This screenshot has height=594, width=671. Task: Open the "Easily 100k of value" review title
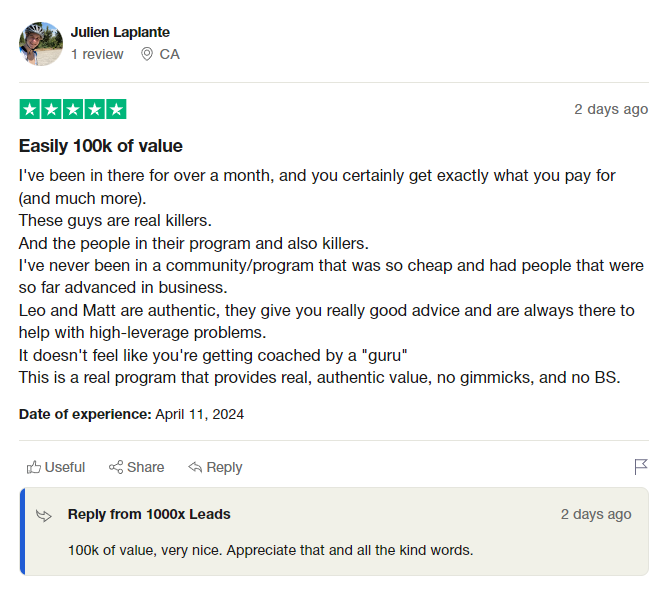101,146
